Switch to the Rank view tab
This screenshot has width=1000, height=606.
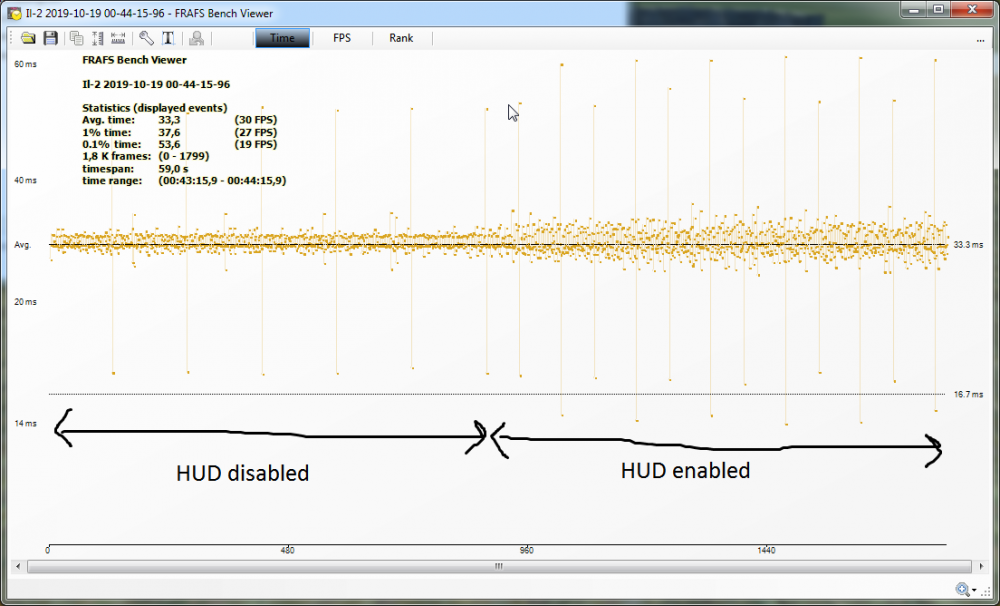[401, 38]
